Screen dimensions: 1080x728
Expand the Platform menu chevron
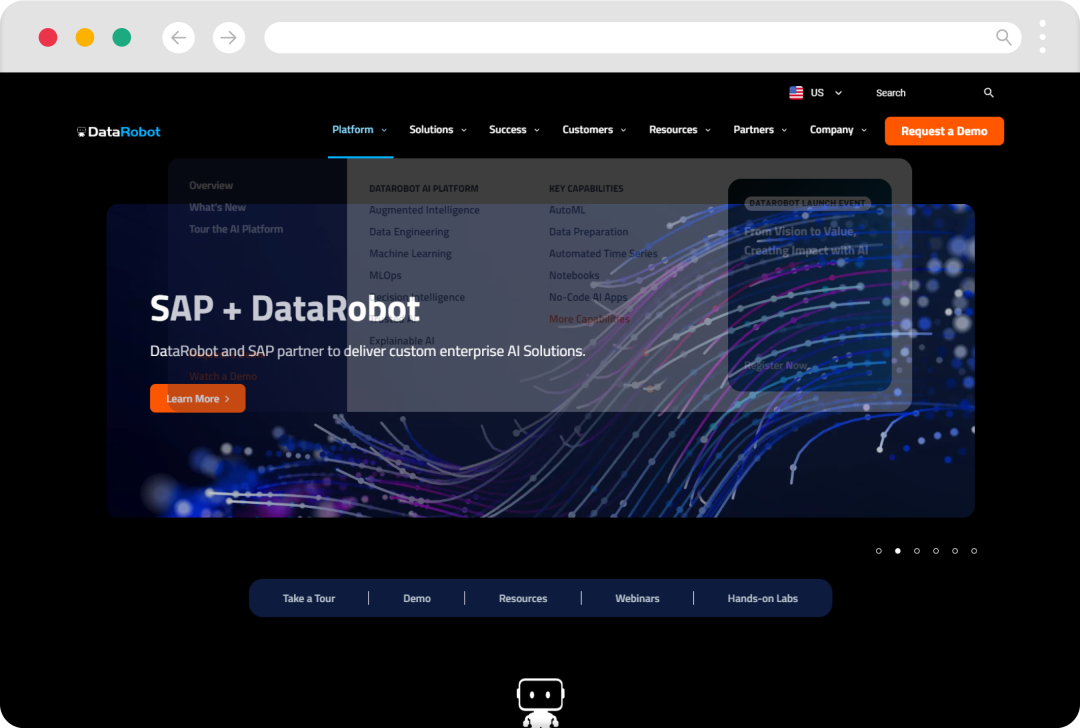click(x=384, y=130)
